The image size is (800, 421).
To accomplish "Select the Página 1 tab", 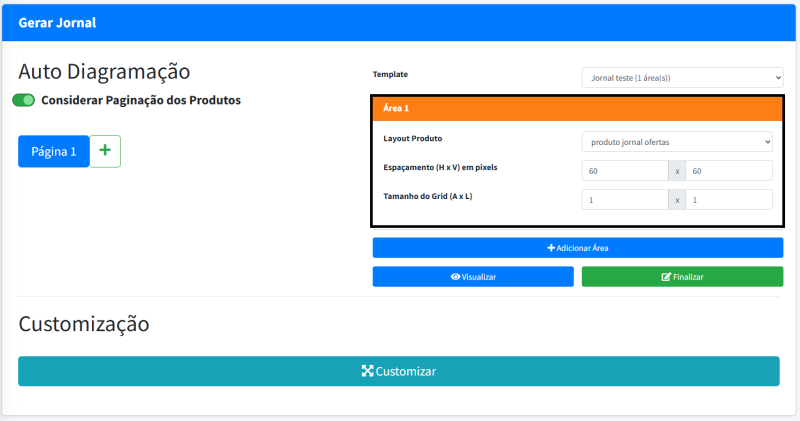I will [x=54, y=152].
